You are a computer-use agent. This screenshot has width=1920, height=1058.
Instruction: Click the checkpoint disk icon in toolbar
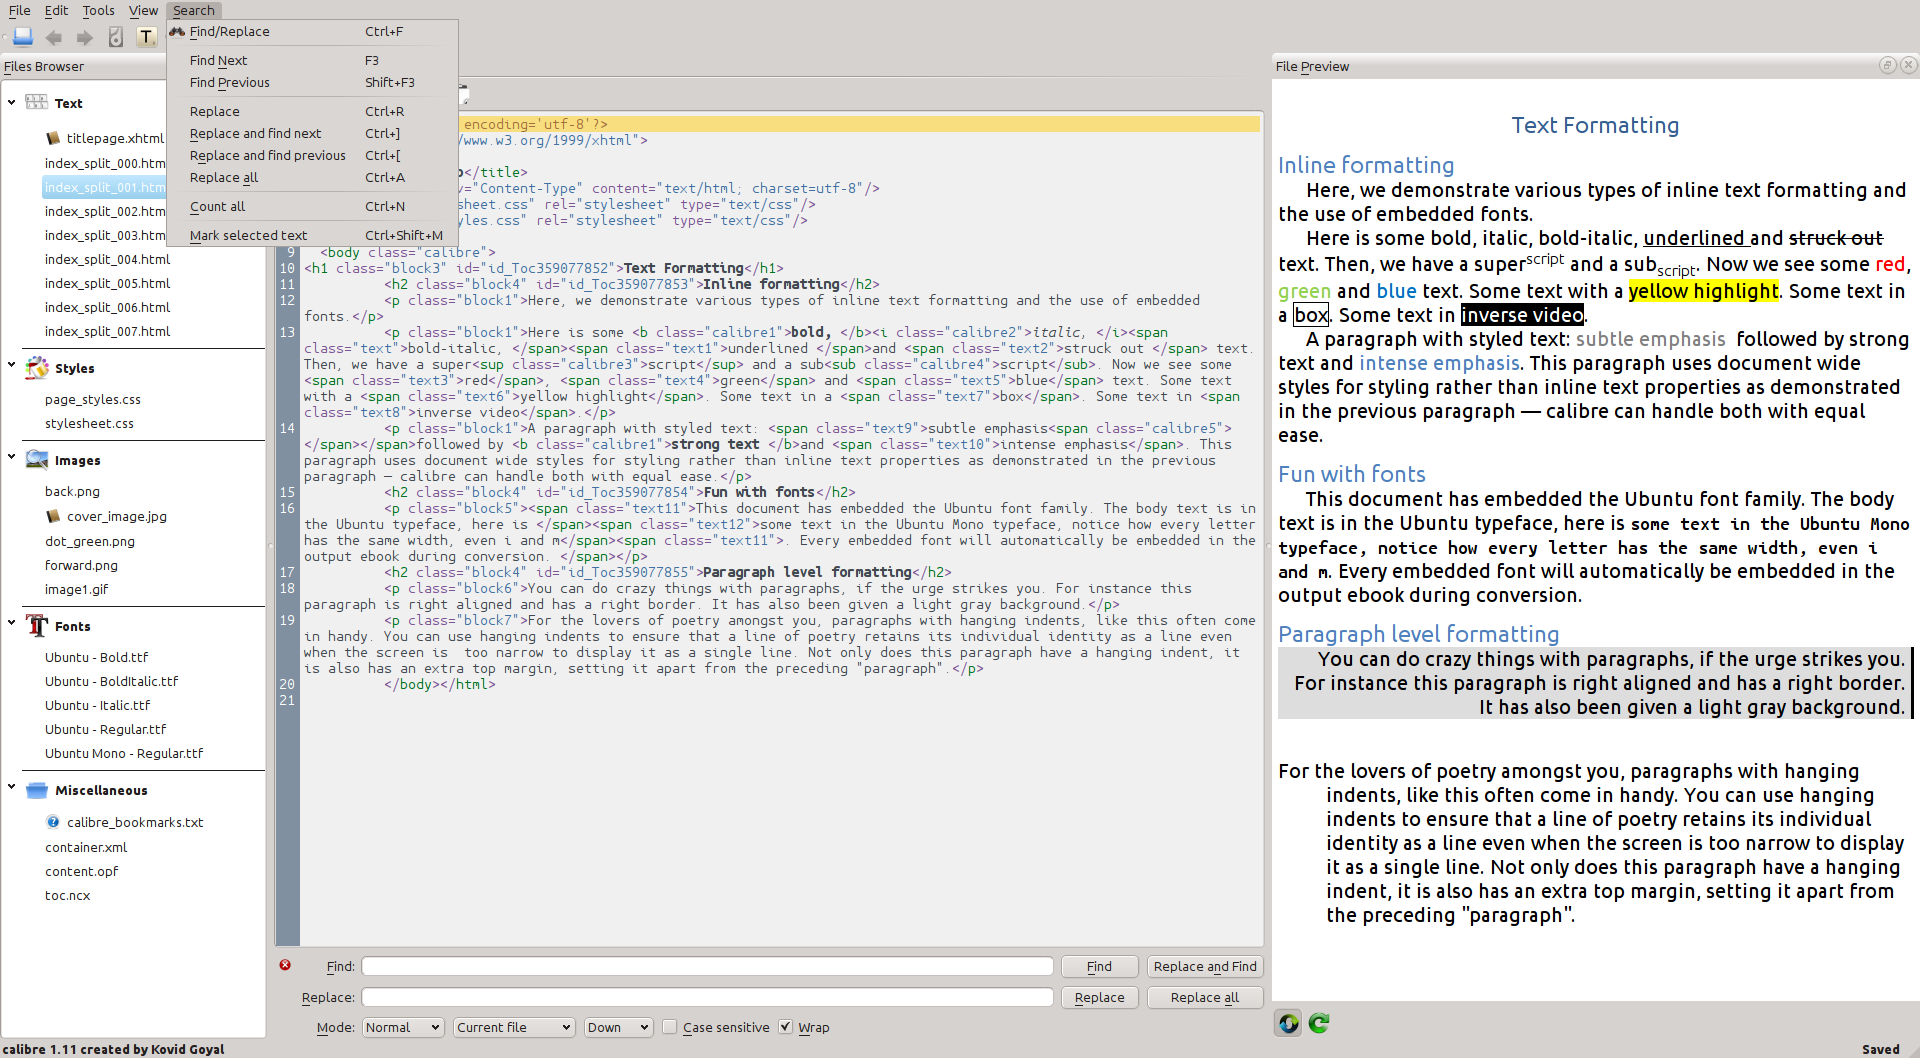click(x=116, y=38)
